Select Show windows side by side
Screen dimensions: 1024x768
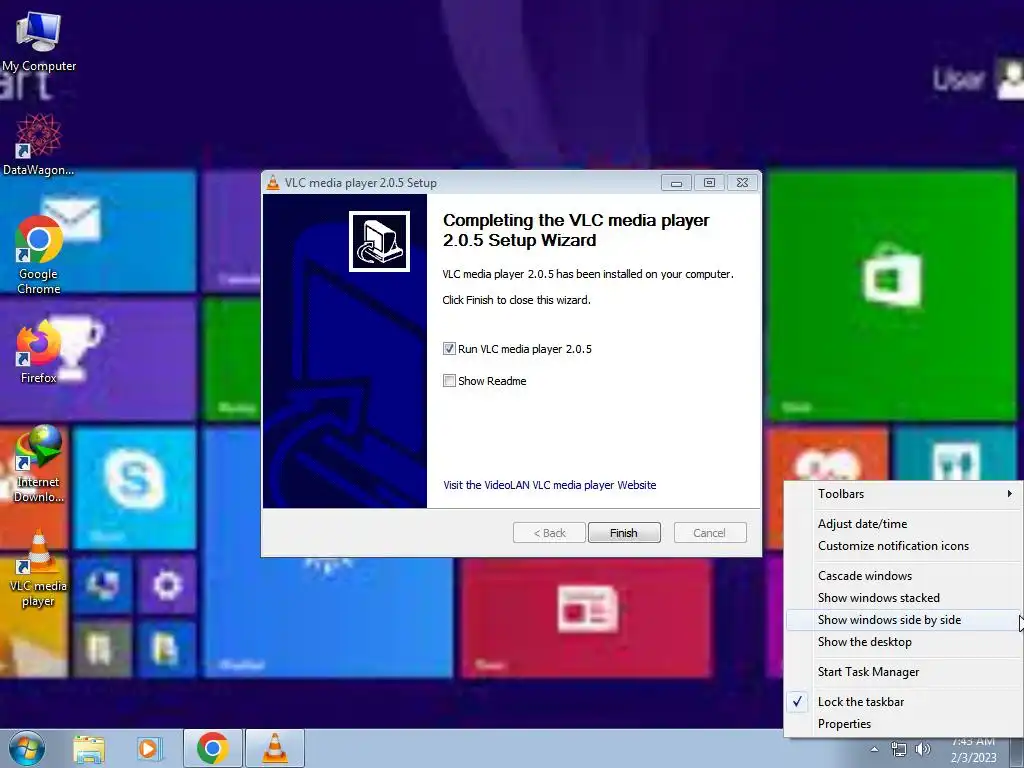[903, 620]
